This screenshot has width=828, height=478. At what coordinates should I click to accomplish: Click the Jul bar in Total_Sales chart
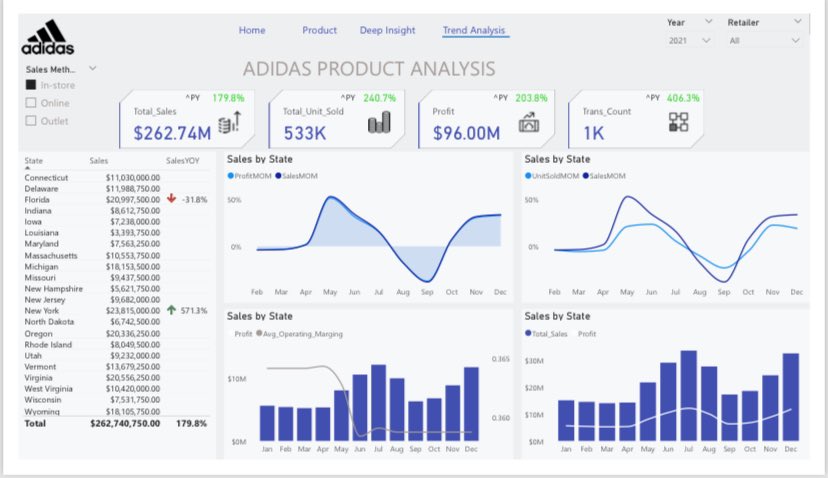(689, 396)
